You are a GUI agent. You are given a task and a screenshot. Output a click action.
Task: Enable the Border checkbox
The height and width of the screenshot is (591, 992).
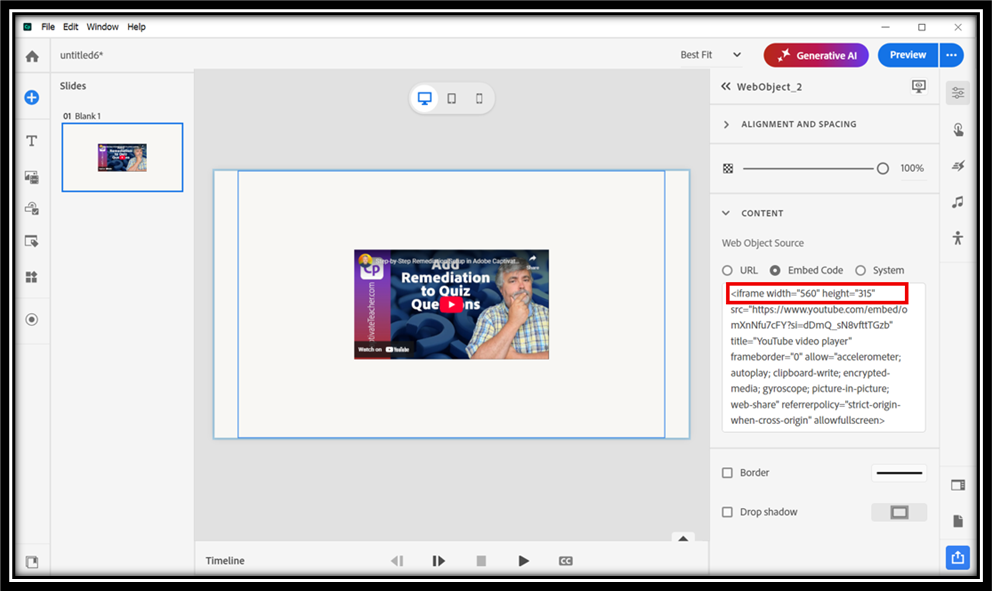tap(728, 473)
